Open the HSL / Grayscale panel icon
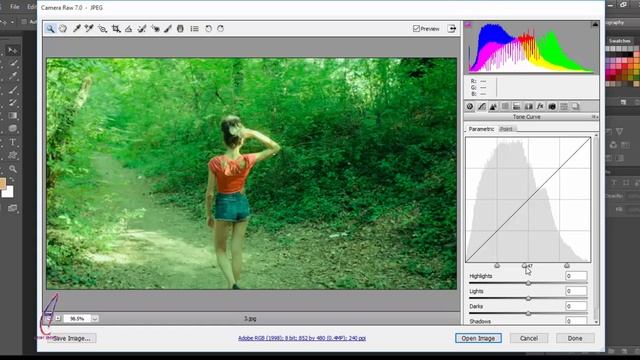The height and width of the screenshot is (360, 640). pos(505,107)
